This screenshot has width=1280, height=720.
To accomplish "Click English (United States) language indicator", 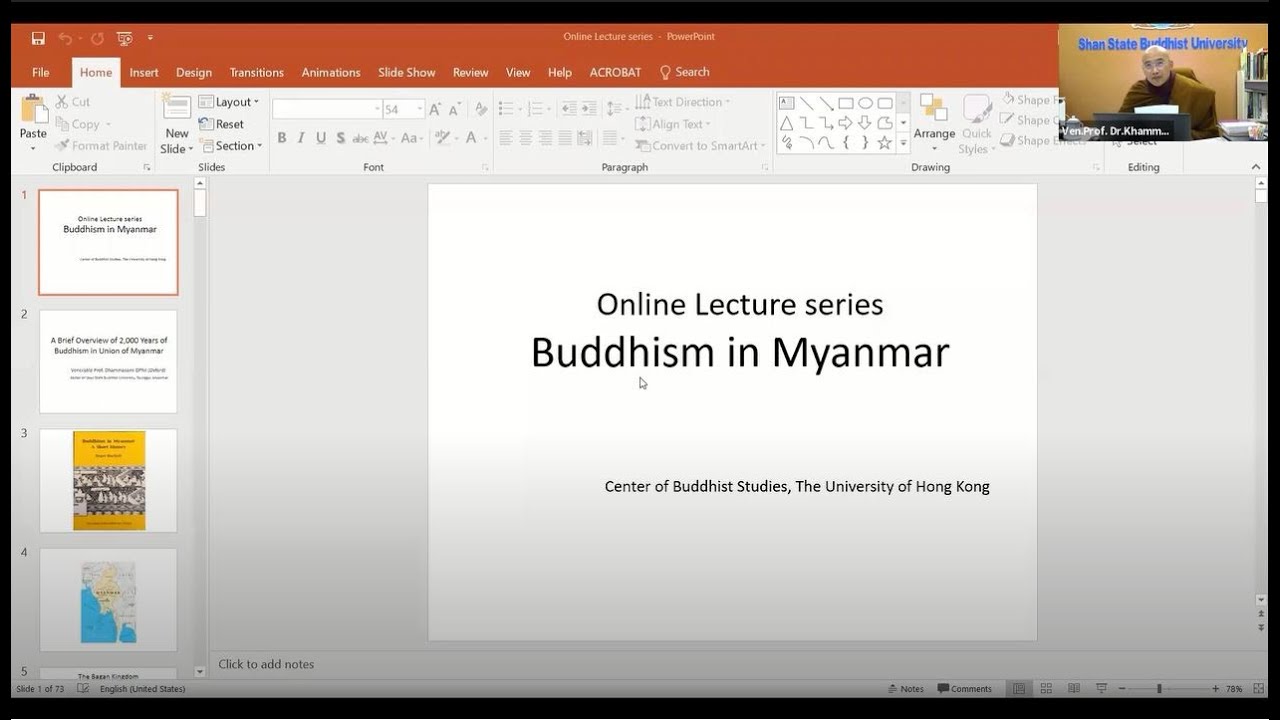I will pyautogui.click(x=143, y=689).
